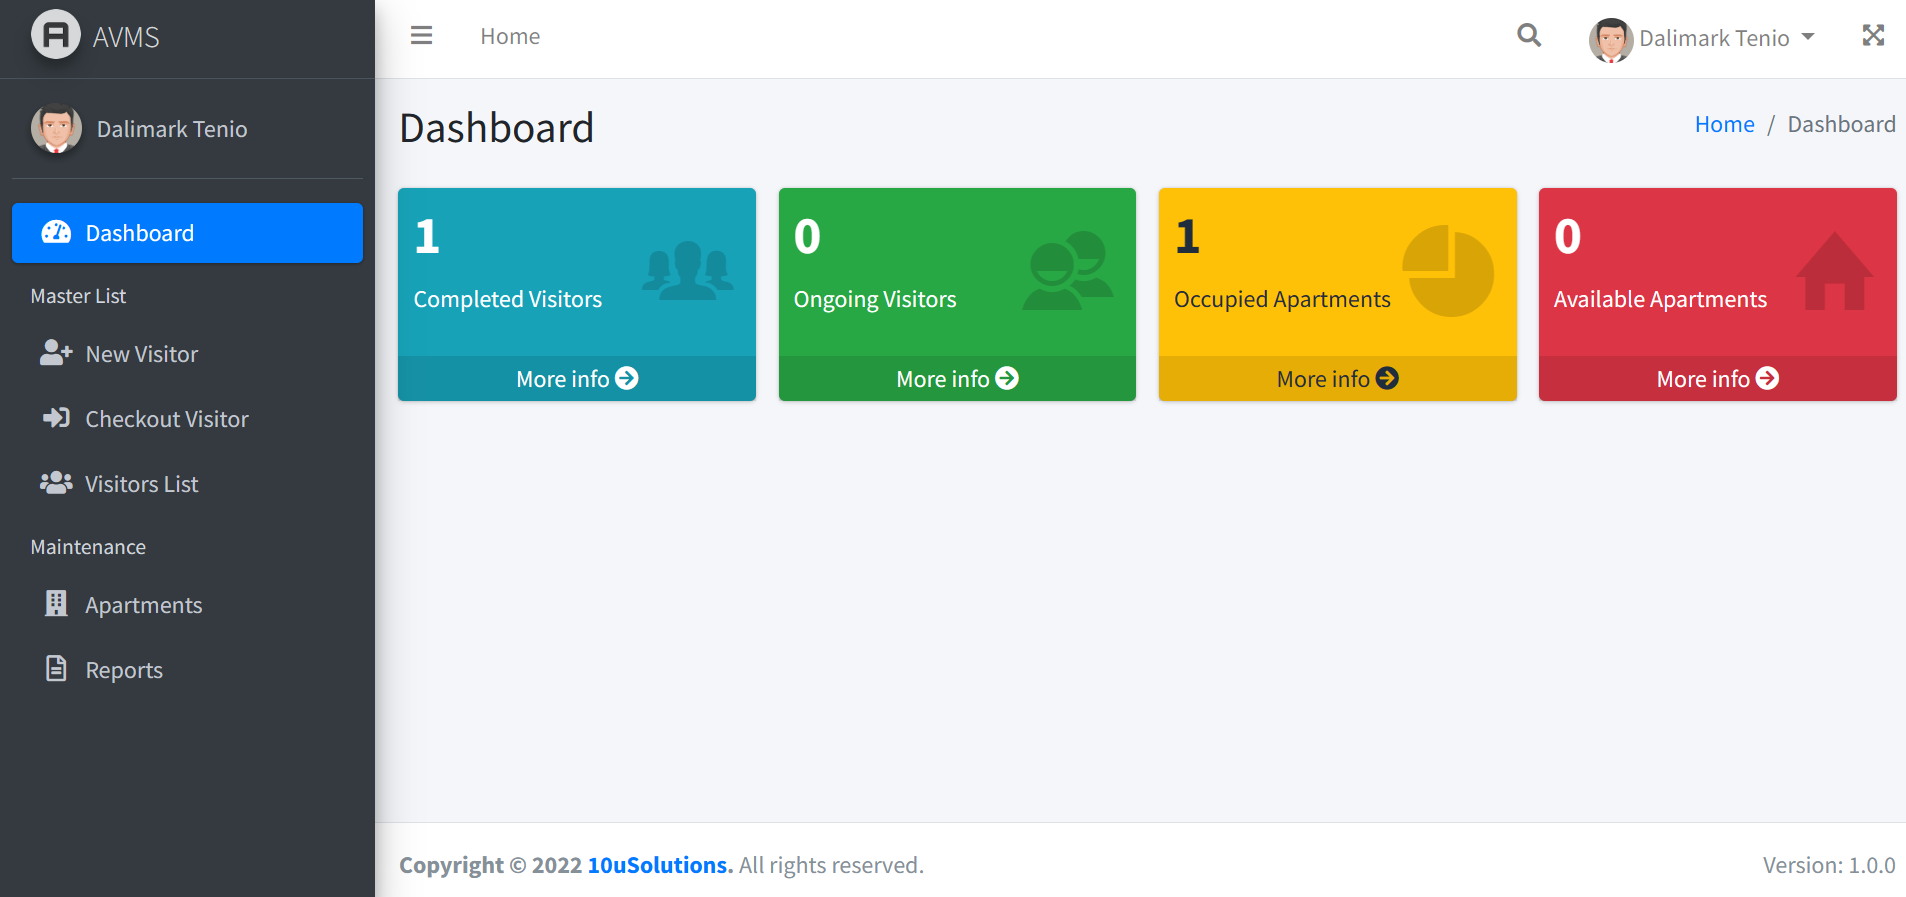Open the Home nav item in top bar

pyautogui.click(x=510, y=37)
